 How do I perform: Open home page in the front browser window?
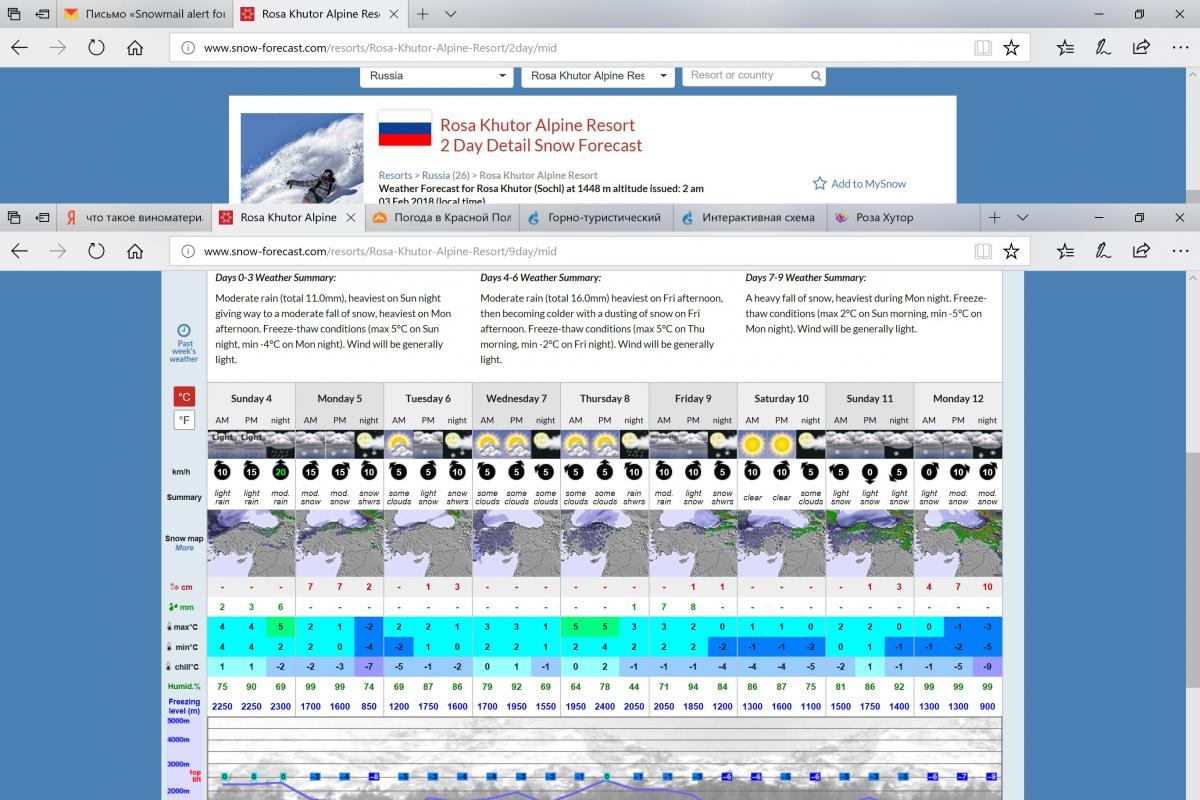tap(135, 251)
